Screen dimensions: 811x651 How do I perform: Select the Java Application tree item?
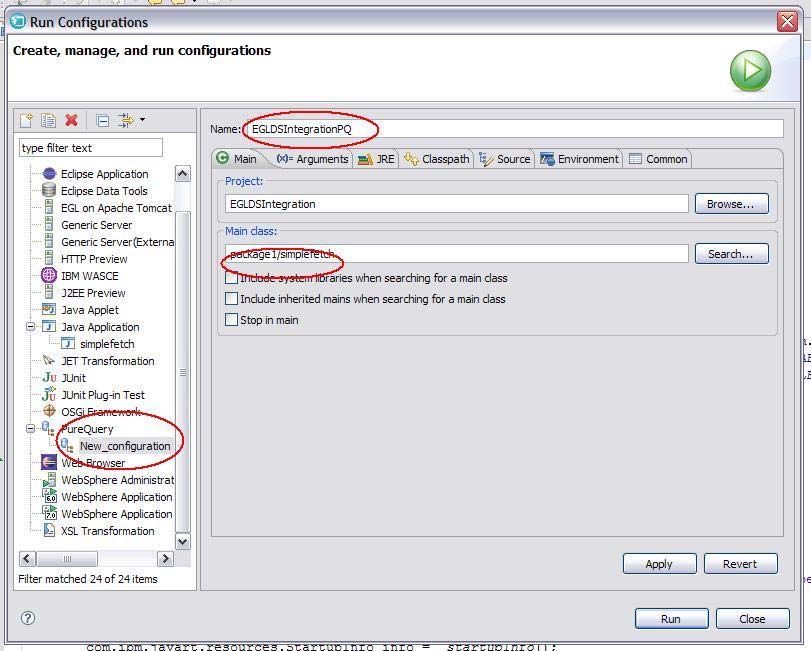pyautogui.click(x=100, y=327)
